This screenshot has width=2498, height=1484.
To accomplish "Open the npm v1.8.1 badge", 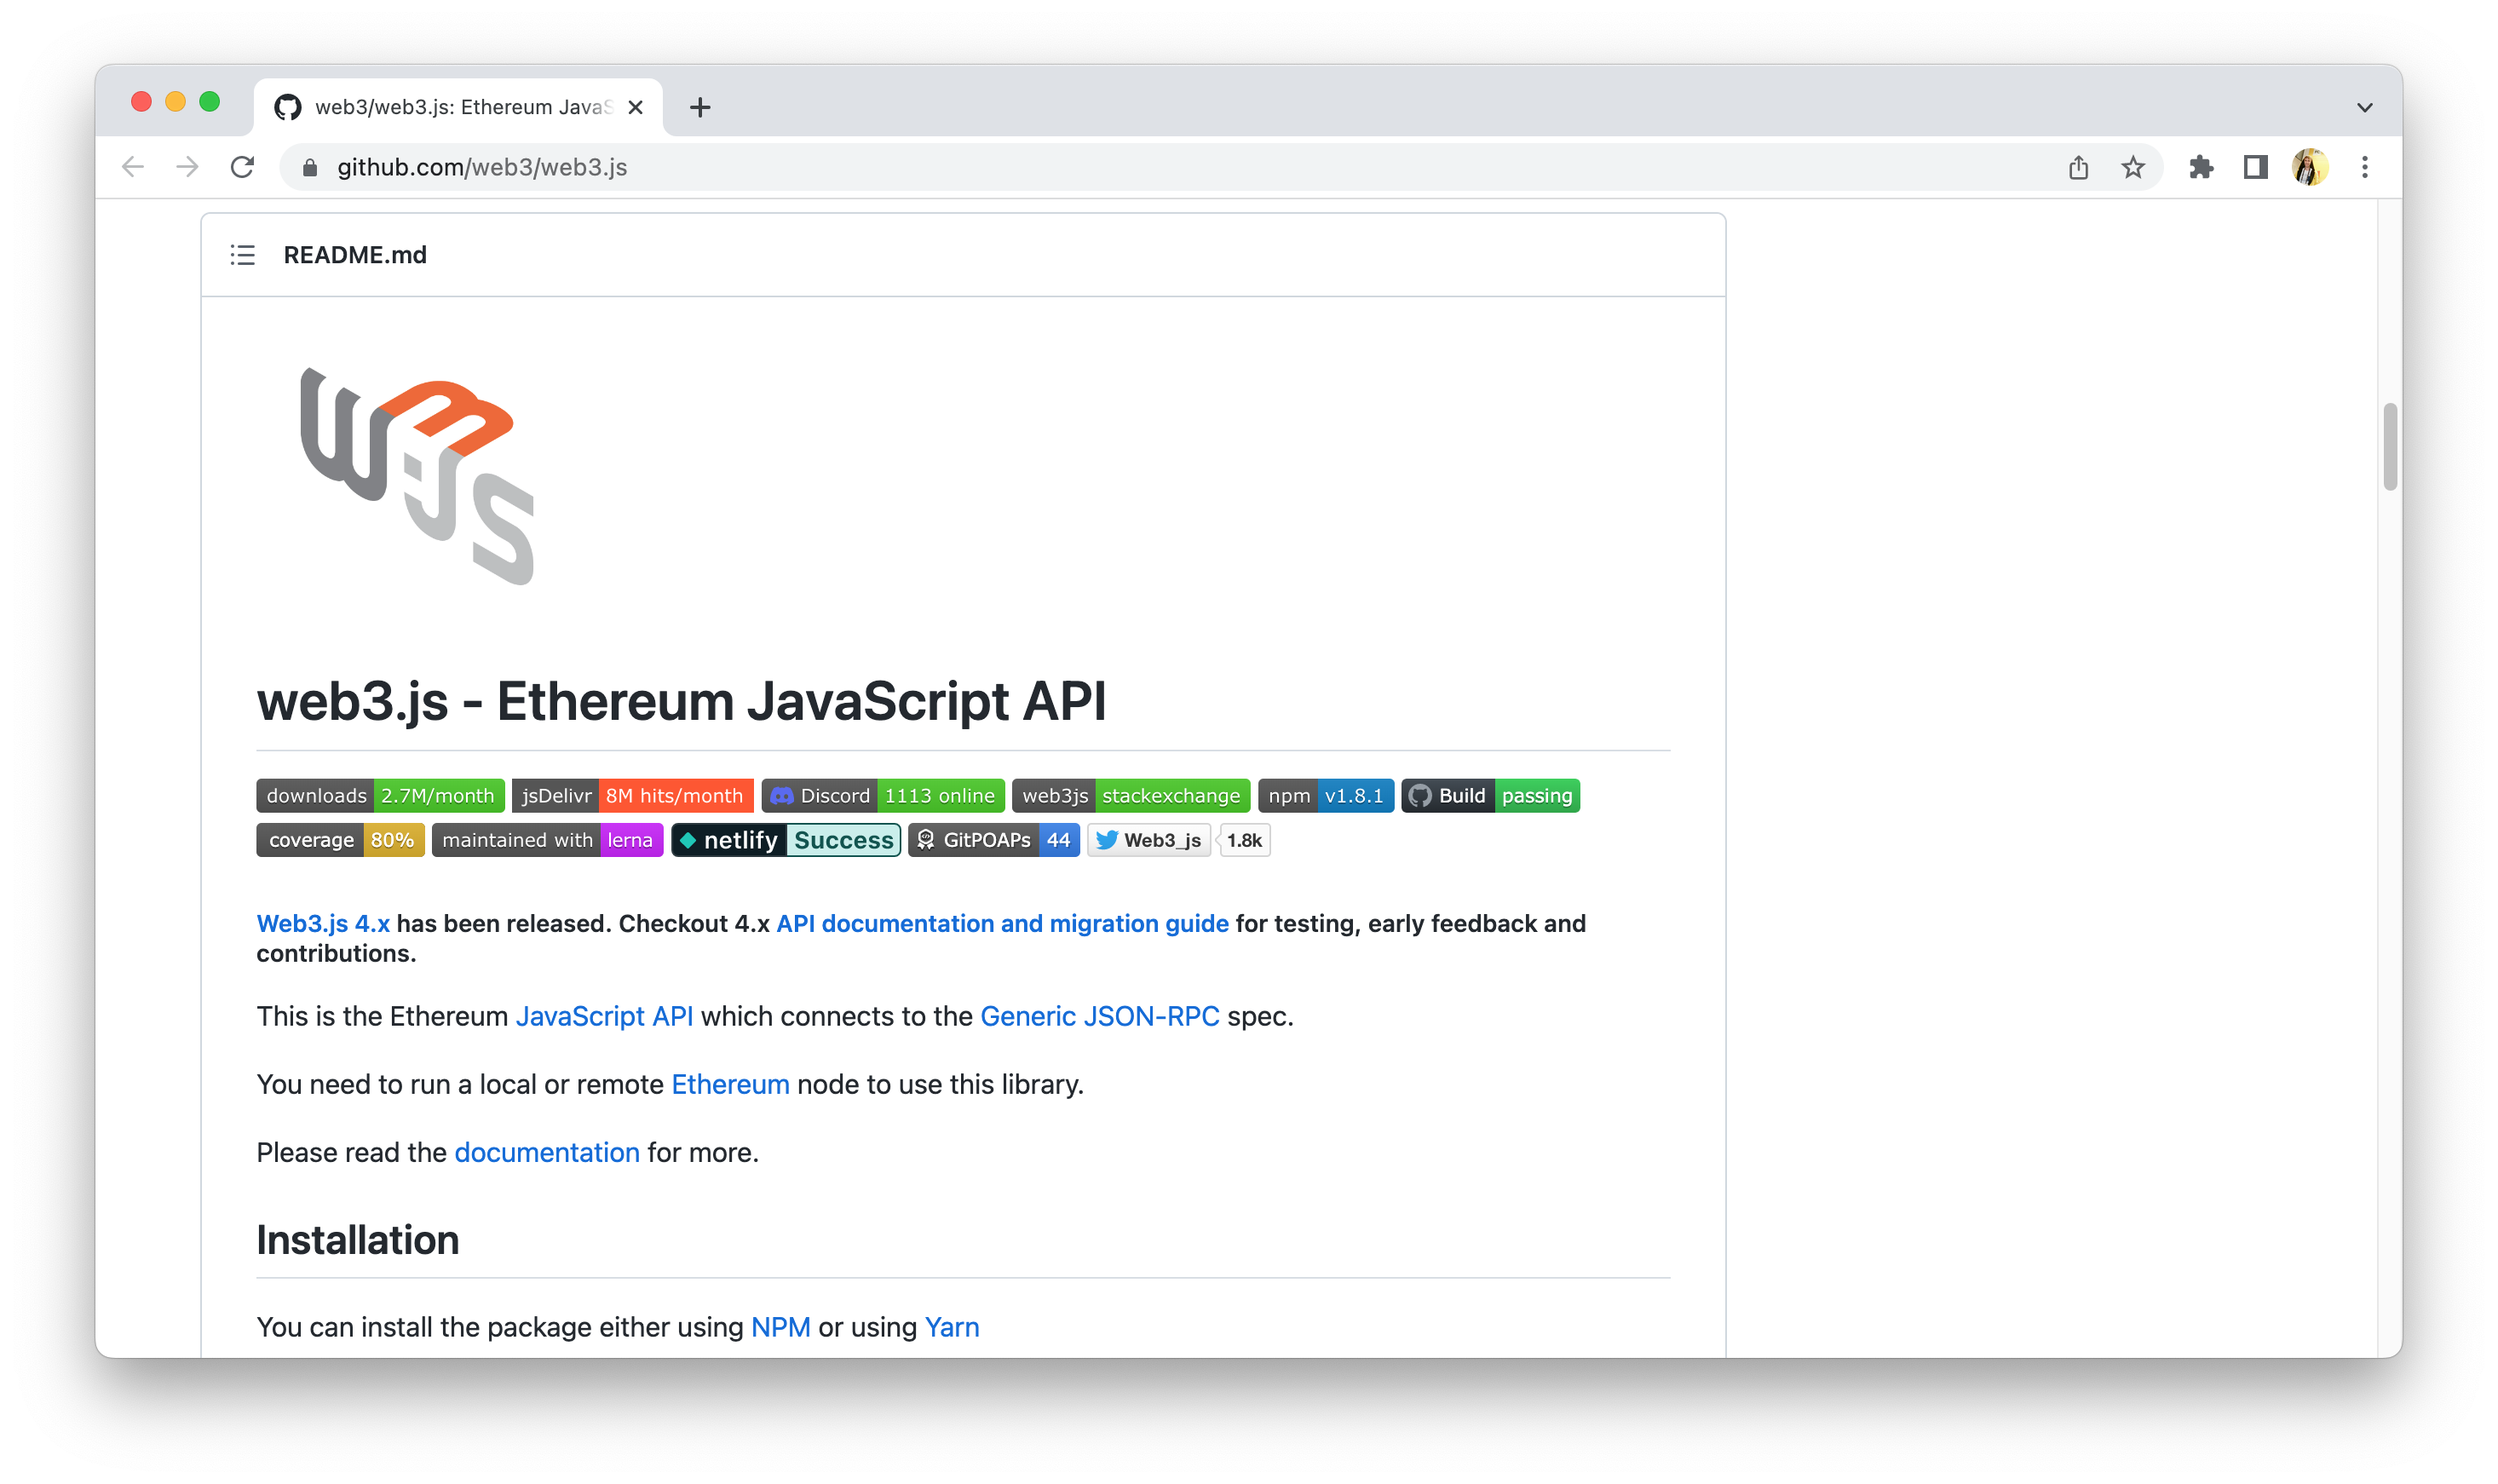I will [1325, 796].
